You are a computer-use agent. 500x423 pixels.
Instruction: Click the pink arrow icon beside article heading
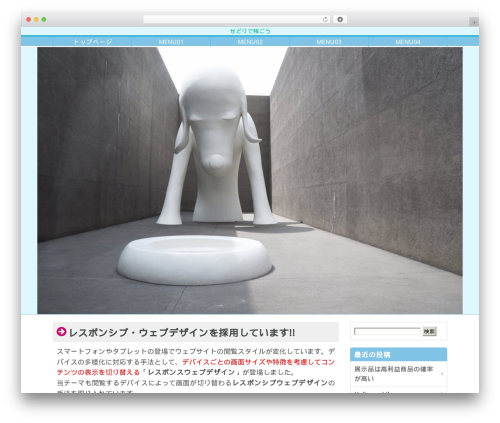61,332
